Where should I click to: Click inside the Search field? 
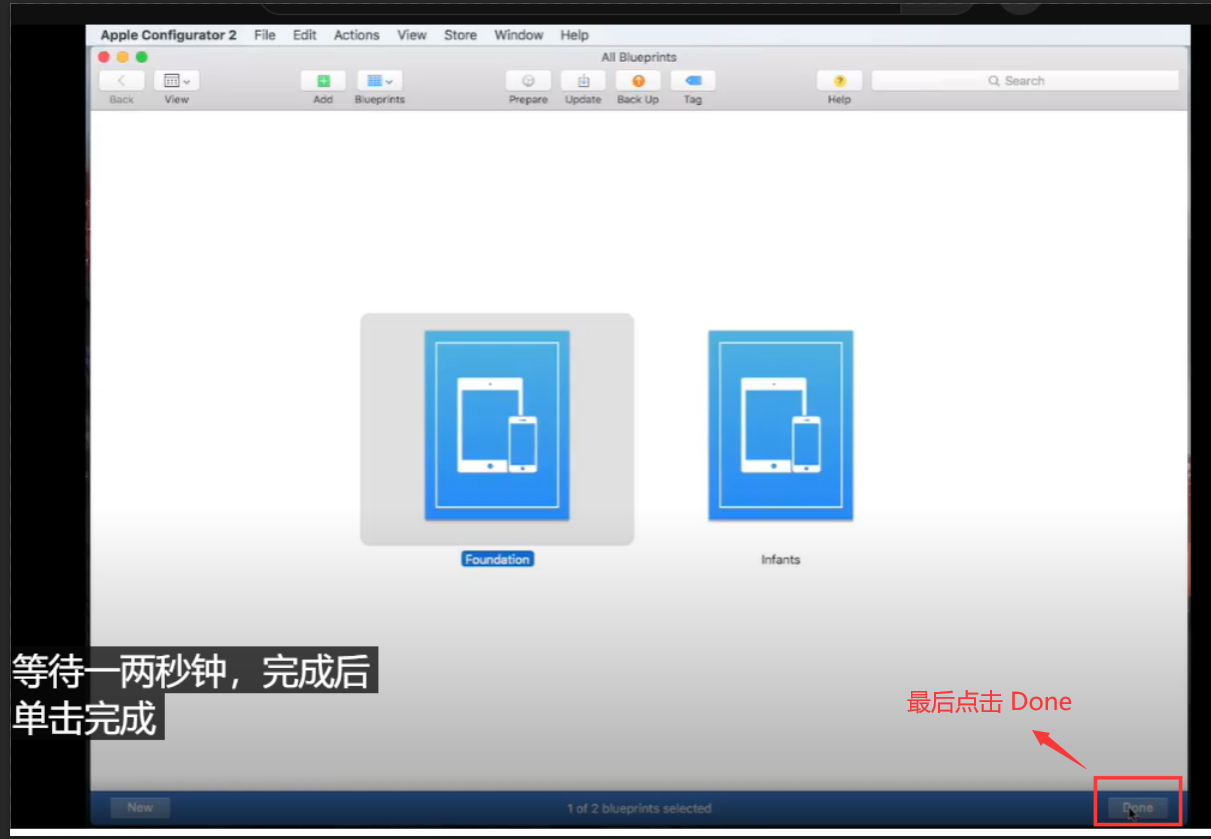(x=1024, y=81)
